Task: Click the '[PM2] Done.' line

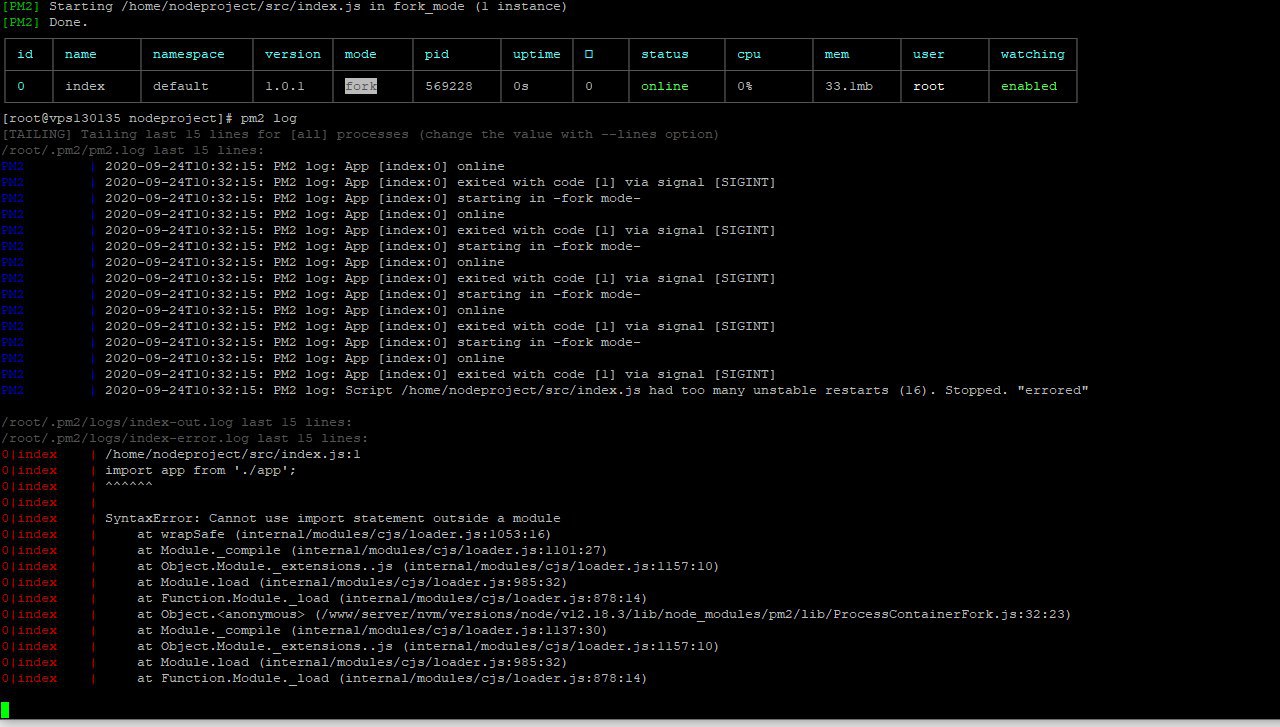Action: click(x=45, y=22)
